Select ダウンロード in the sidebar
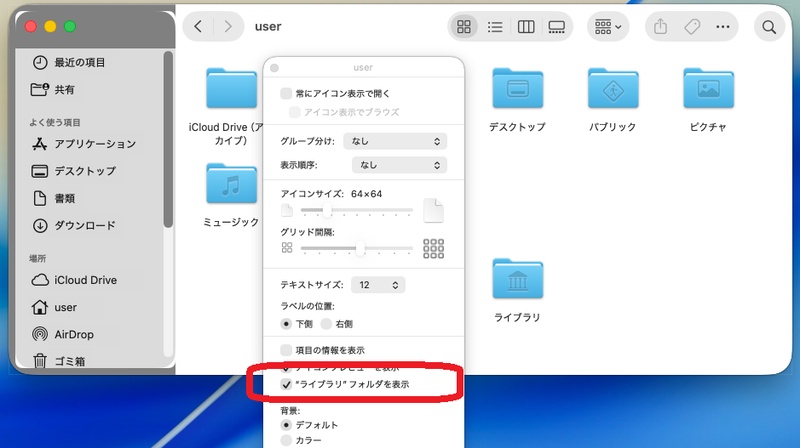The image size is (800, 448). [74, 226]
